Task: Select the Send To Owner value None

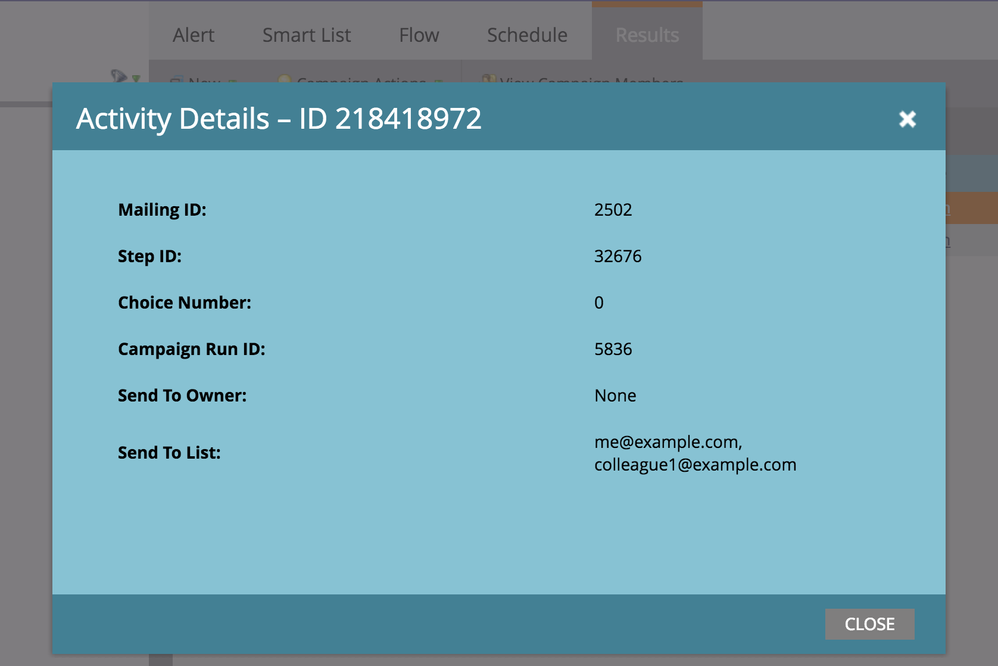Action: [615, 395]
